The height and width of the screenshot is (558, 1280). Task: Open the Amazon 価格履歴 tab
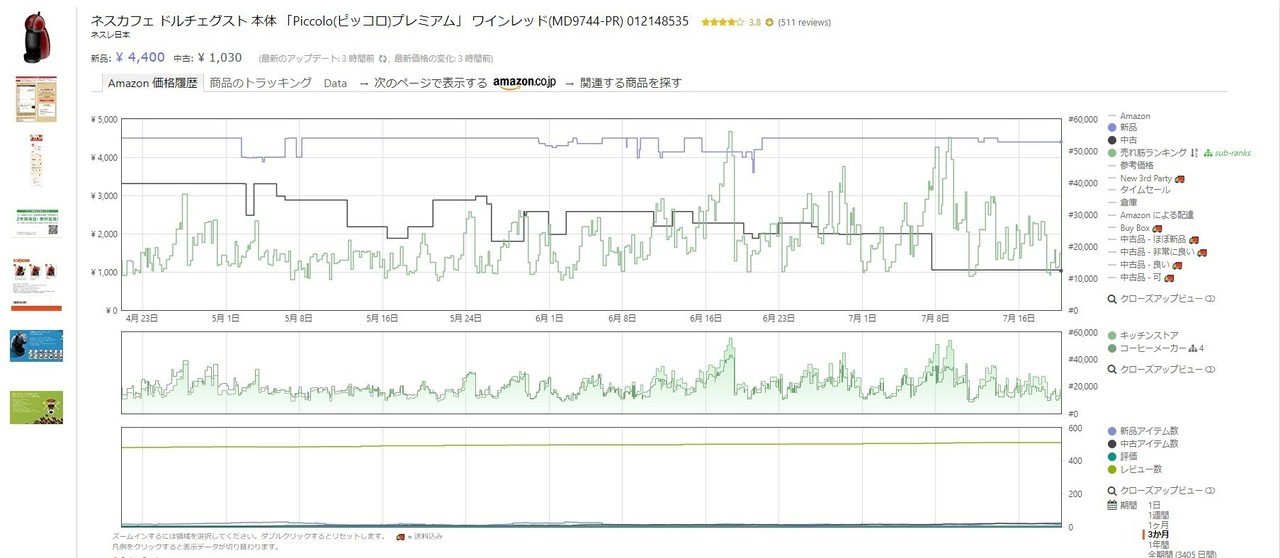click(152, 83)
